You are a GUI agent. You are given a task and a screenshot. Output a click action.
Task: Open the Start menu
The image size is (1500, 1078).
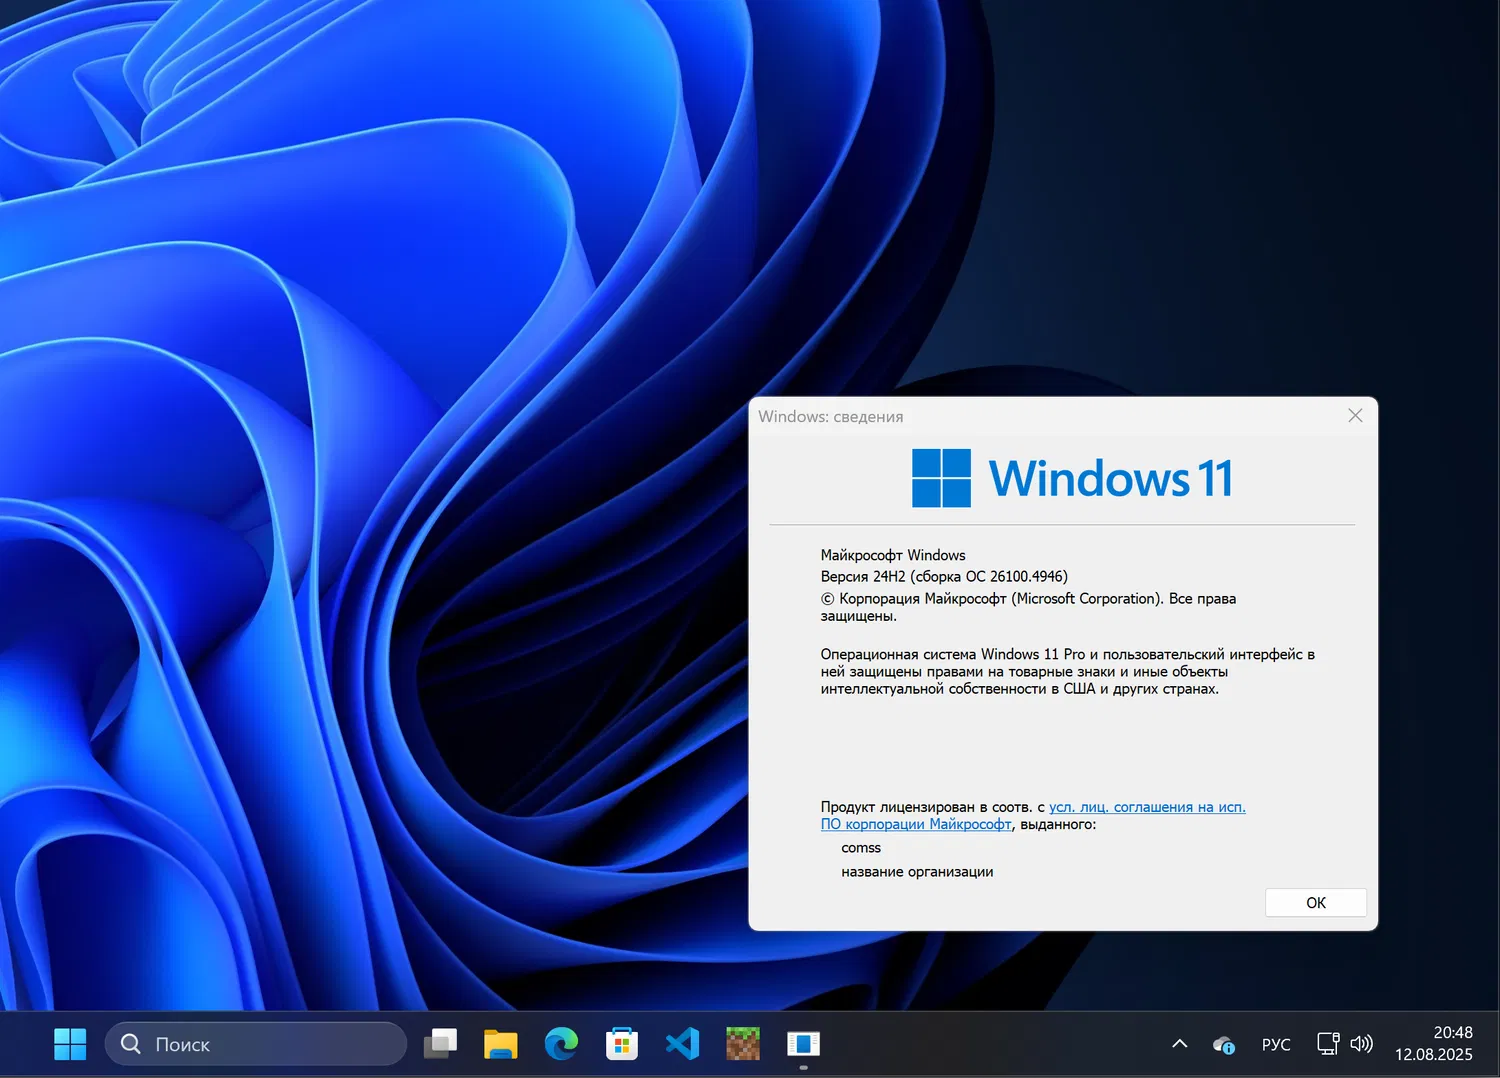point(70,1043)
